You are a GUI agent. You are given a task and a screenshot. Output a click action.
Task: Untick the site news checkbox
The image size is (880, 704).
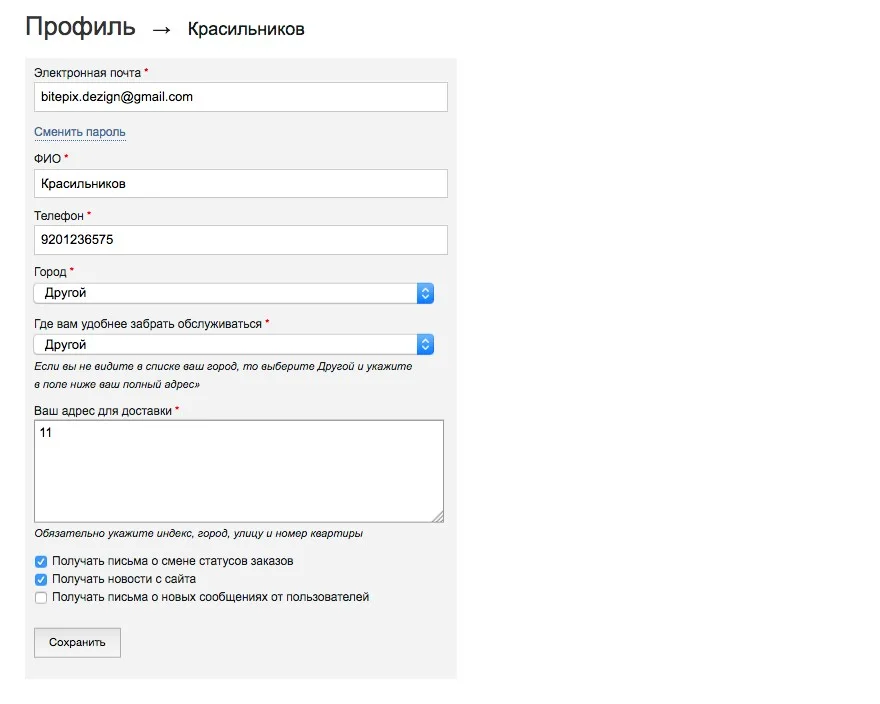[x=41, y=580]
